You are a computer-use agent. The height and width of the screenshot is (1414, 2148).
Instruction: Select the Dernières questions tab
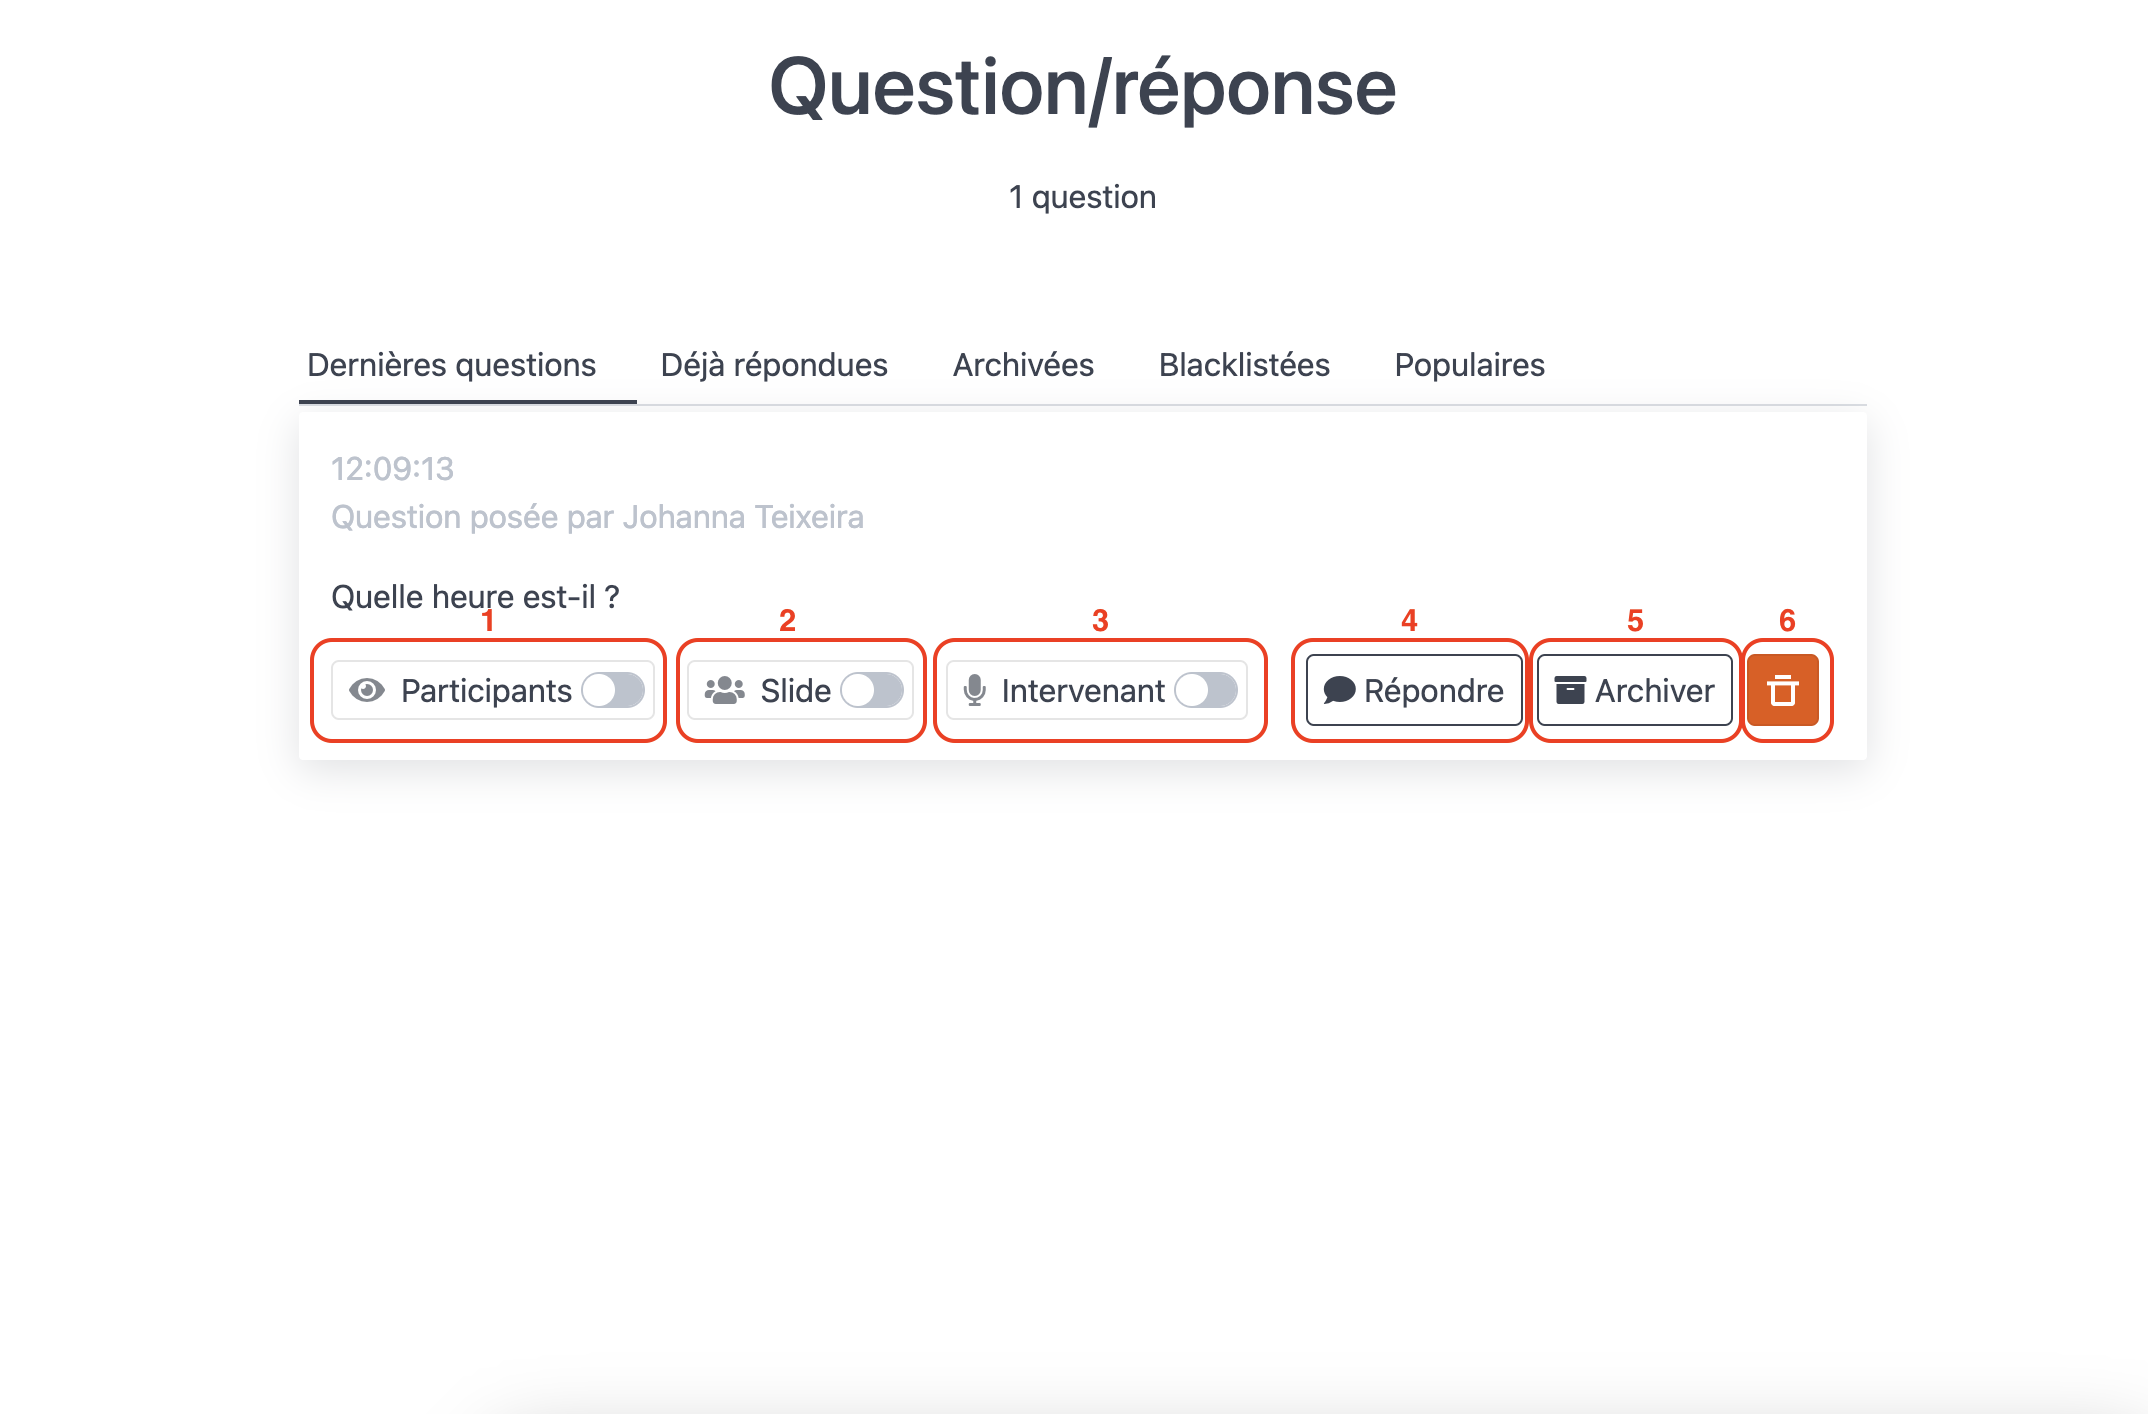click(452, 365)
